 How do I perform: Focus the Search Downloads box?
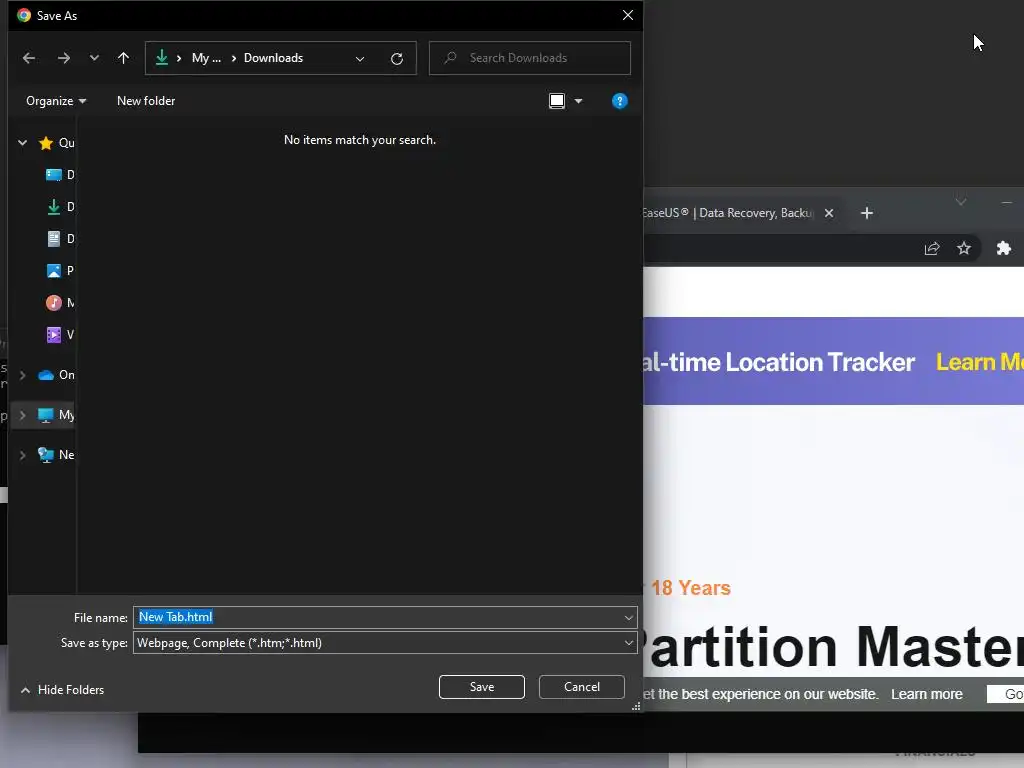[530, 58]
